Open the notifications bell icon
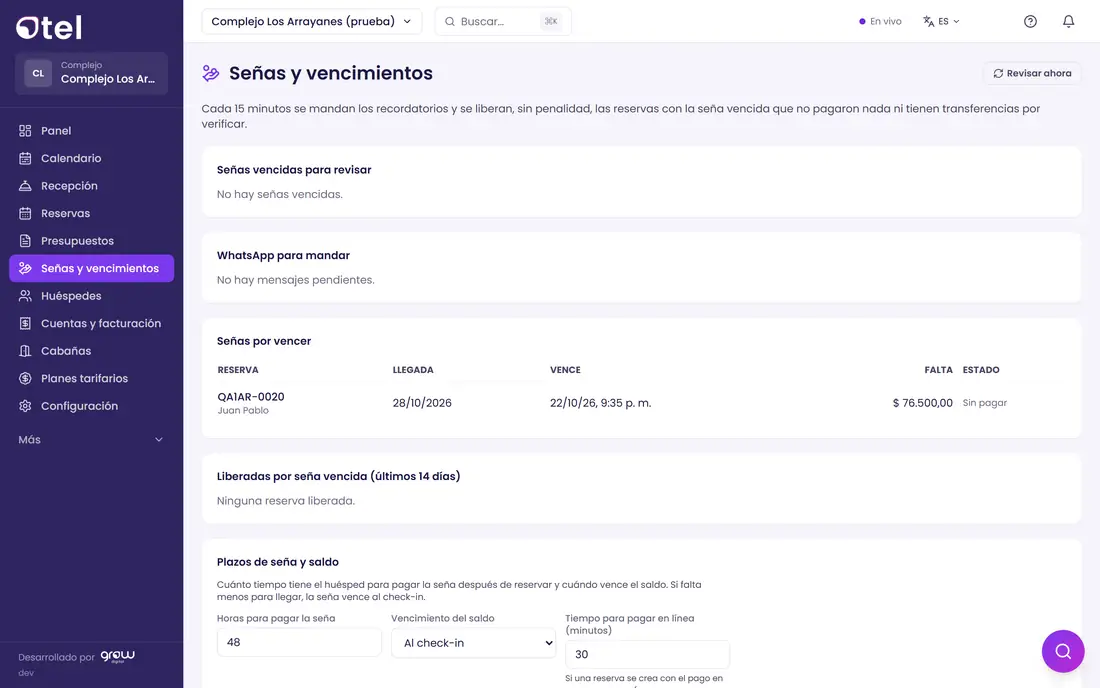 (1068, 22)
